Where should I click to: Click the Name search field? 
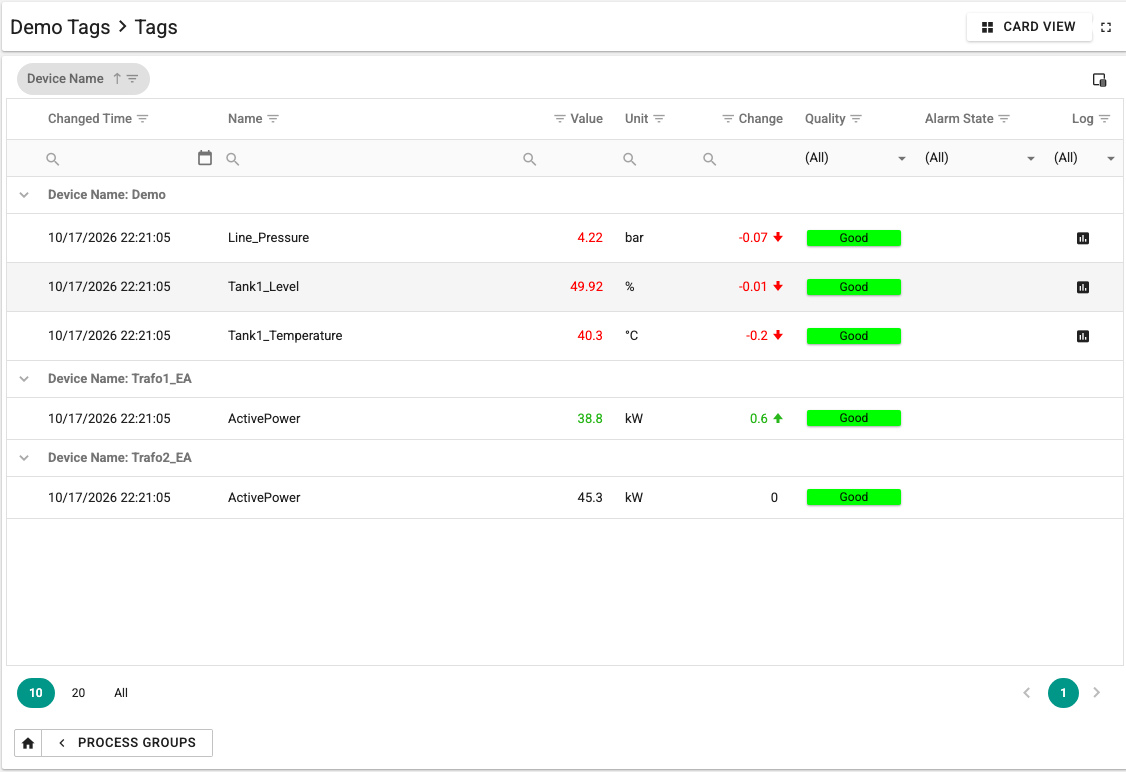tap(366, 159)
